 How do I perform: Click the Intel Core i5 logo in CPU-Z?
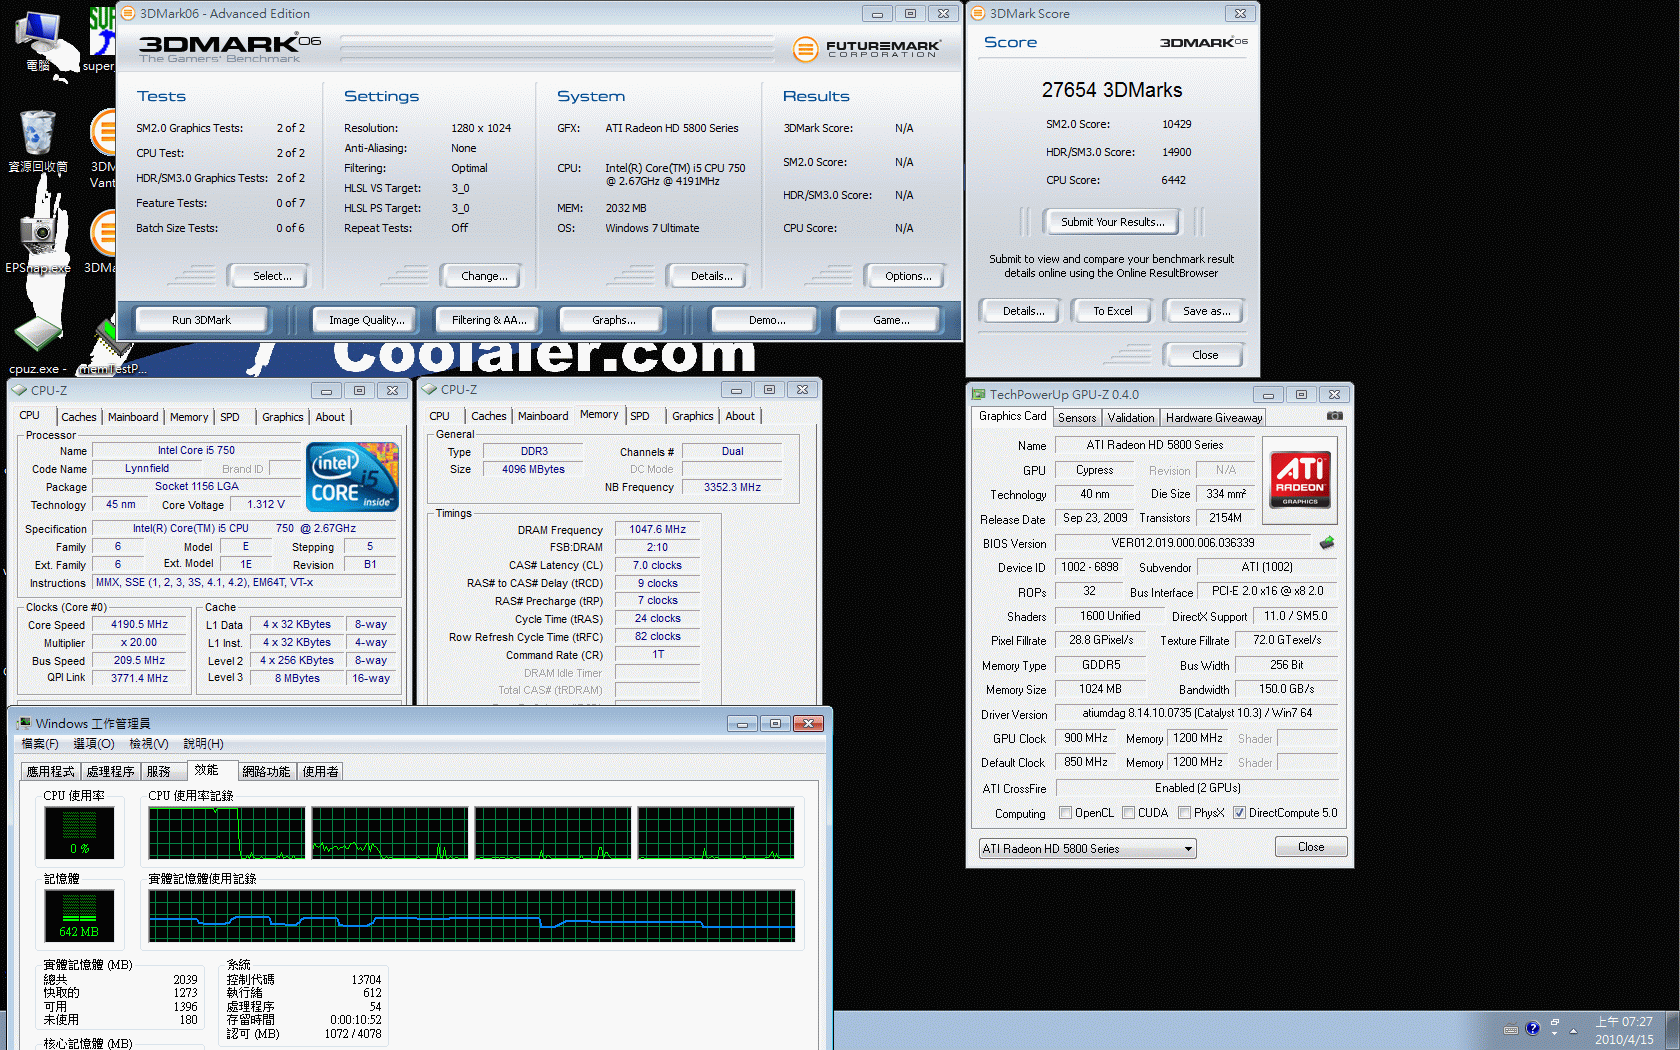pyautogui.click(x=353, y=476)
